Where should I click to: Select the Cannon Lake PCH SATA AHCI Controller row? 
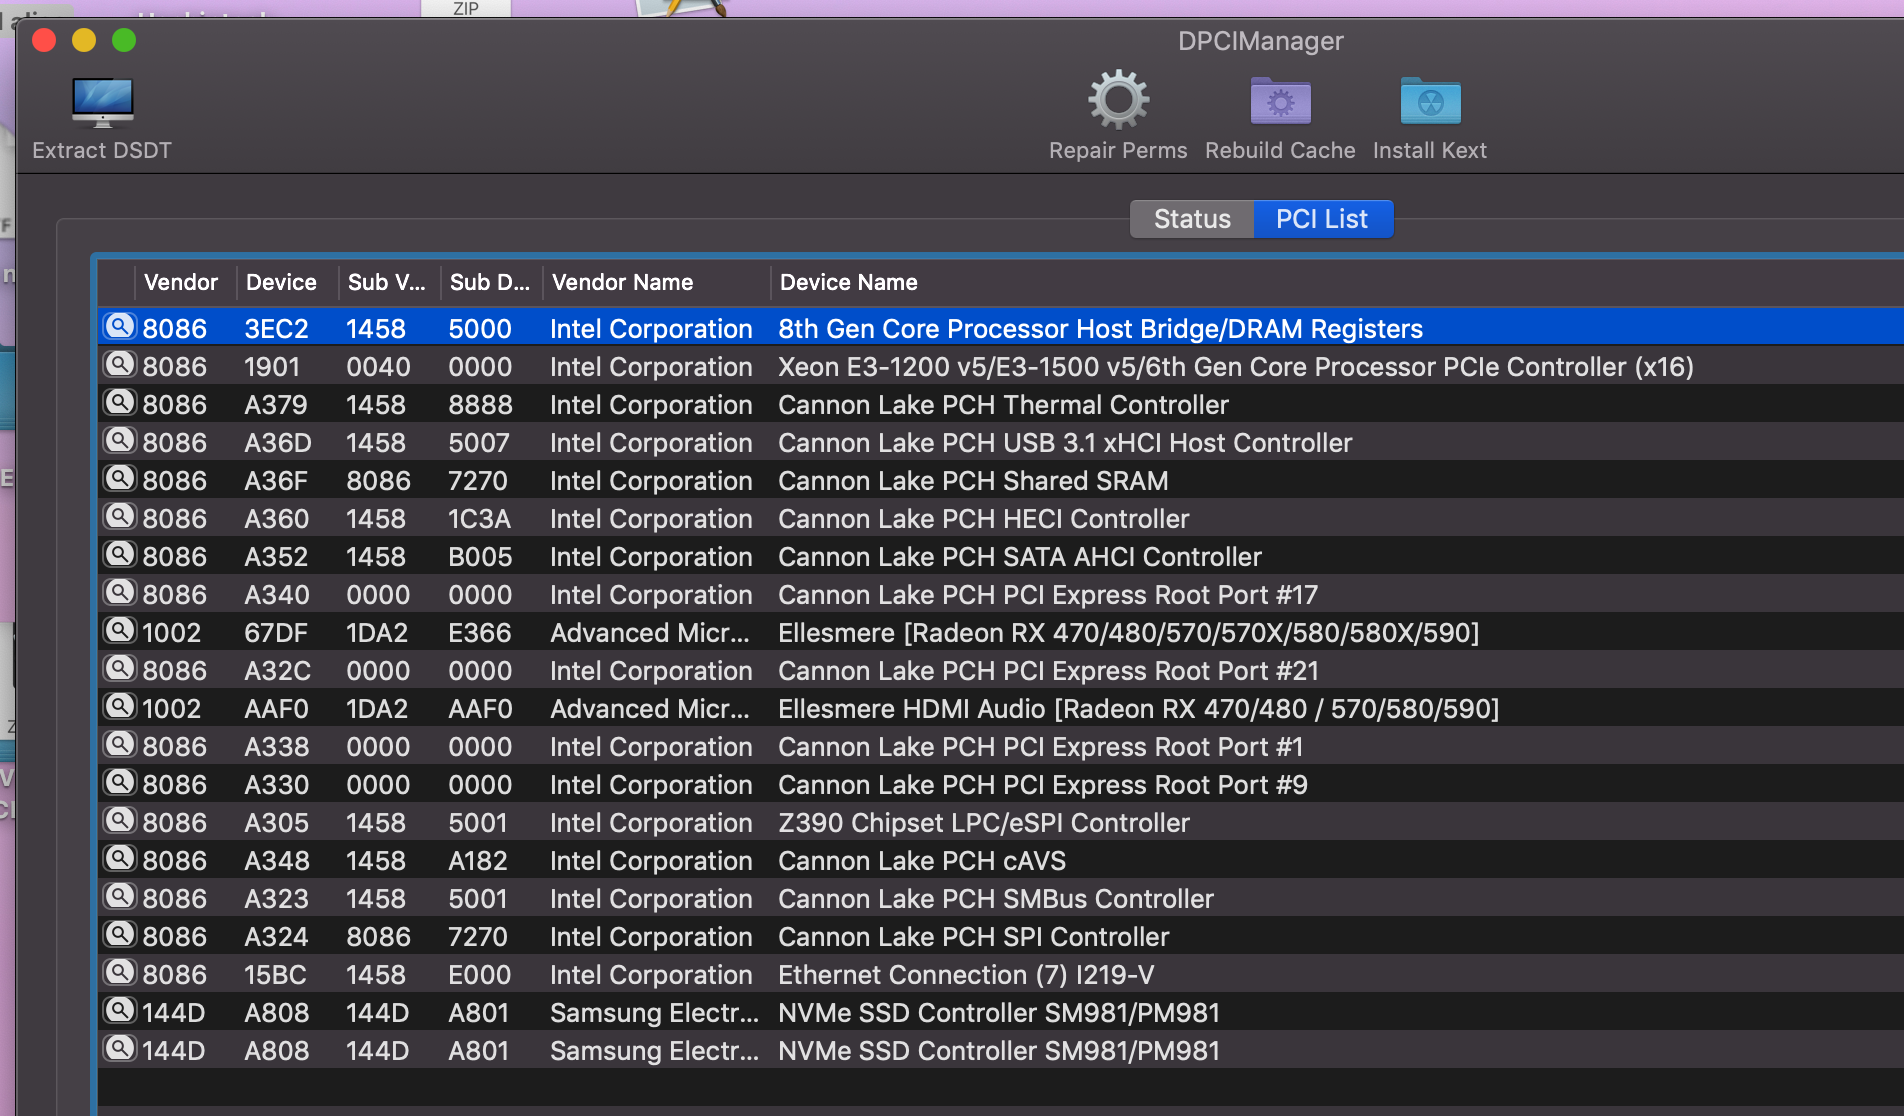(x=1001, y=556)
